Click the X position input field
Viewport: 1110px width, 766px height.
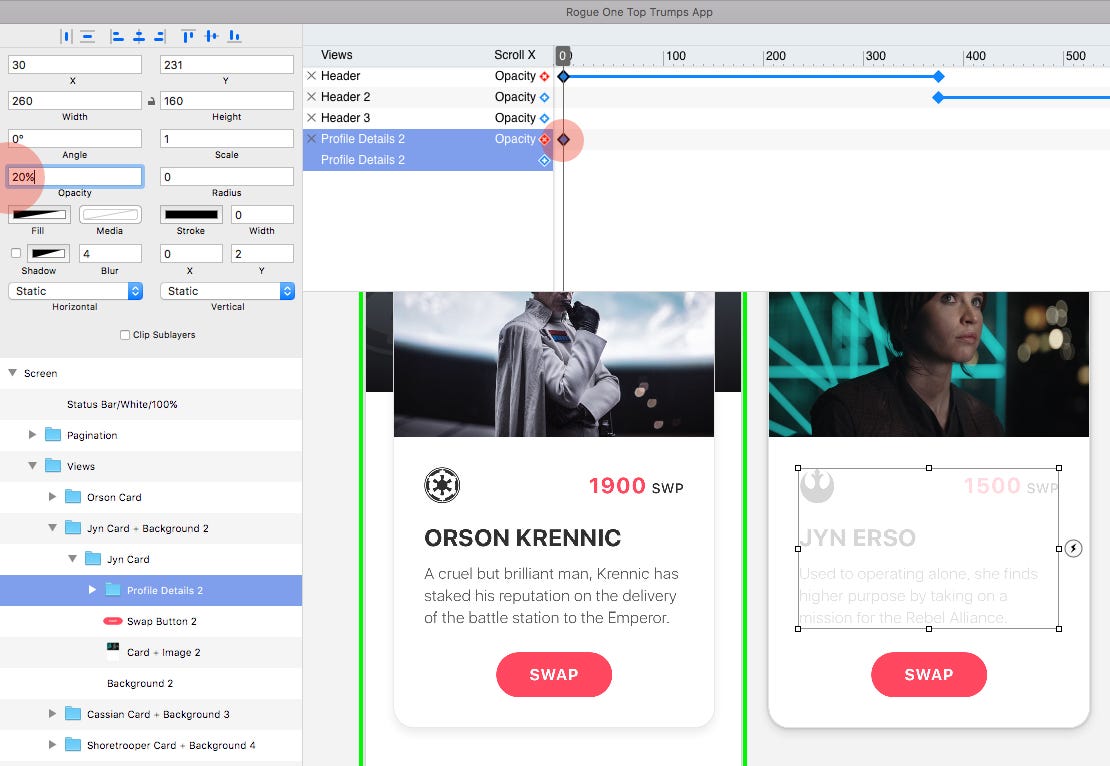click(x=75, y=65)
